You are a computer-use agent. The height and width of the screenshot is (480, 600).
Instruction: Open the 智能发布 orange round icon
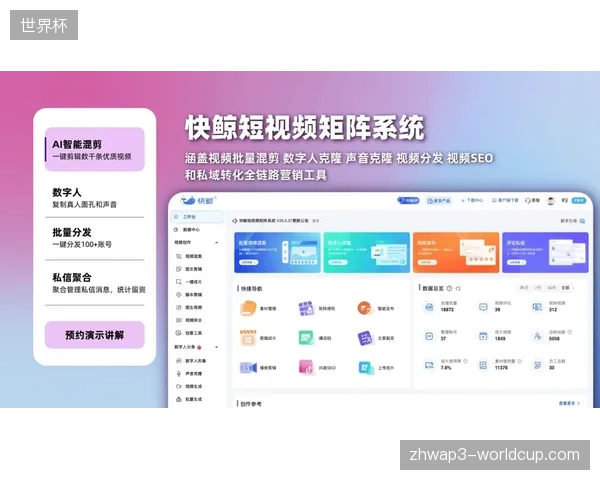coord(365,308)
